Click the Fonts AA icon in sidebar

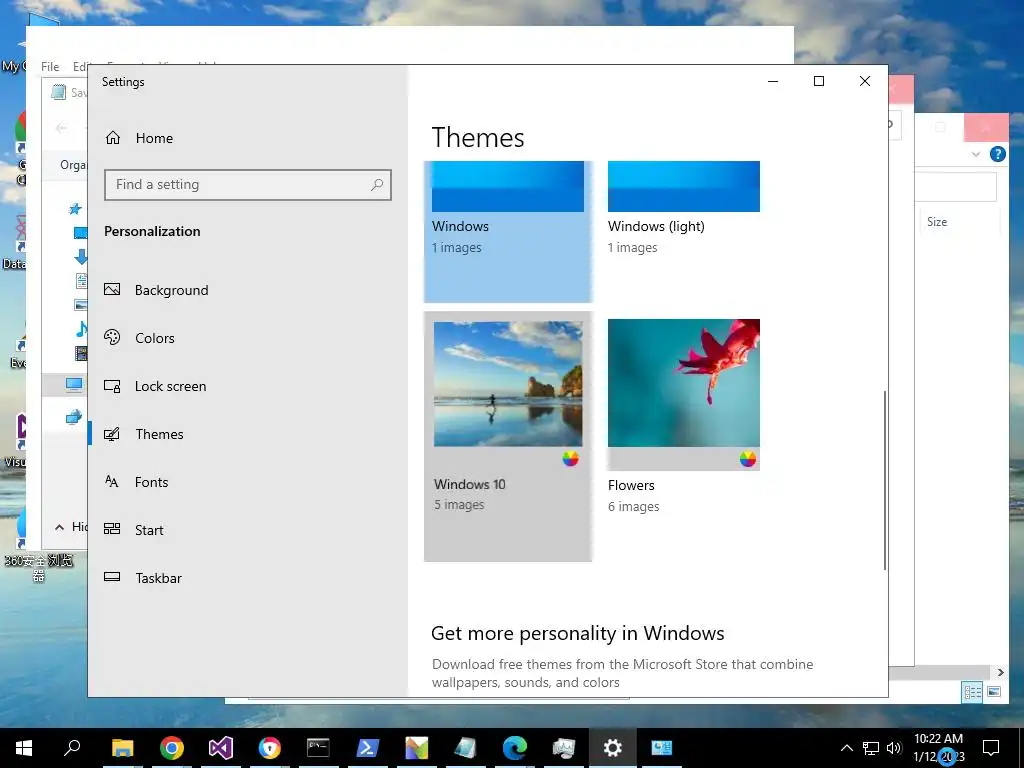coord(112,481)
